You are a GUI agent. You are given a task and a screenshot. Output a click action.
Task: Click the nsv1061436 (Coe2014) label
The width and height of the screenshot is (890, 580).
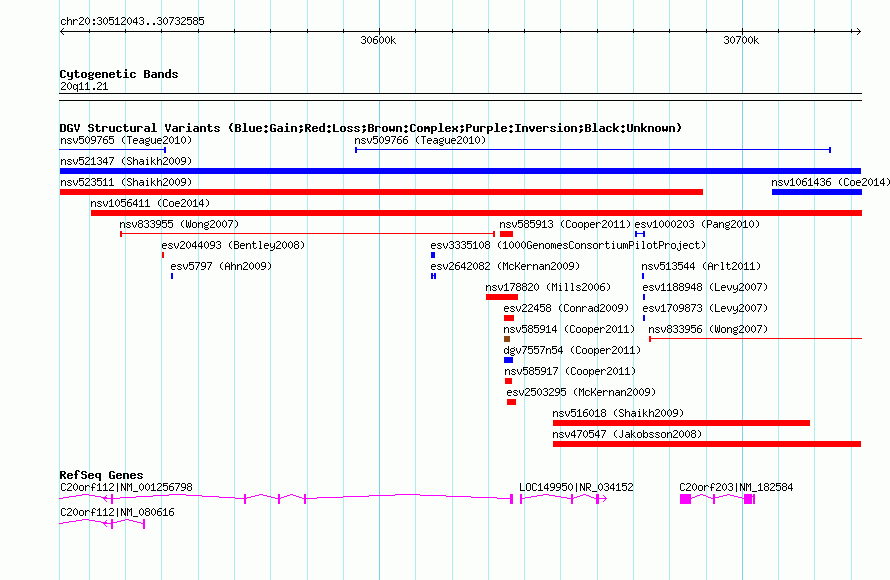(x=830, y=182)
